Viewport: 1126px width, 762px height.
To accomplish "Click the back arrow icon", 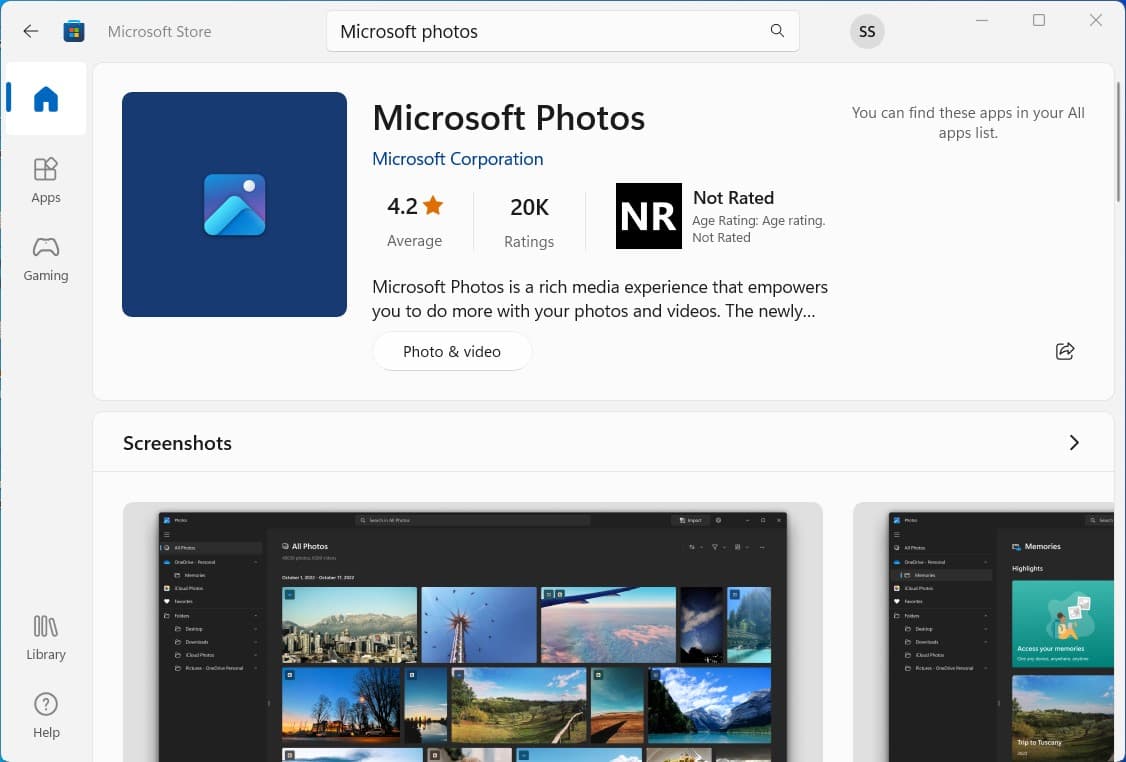I will coord(31,31).
